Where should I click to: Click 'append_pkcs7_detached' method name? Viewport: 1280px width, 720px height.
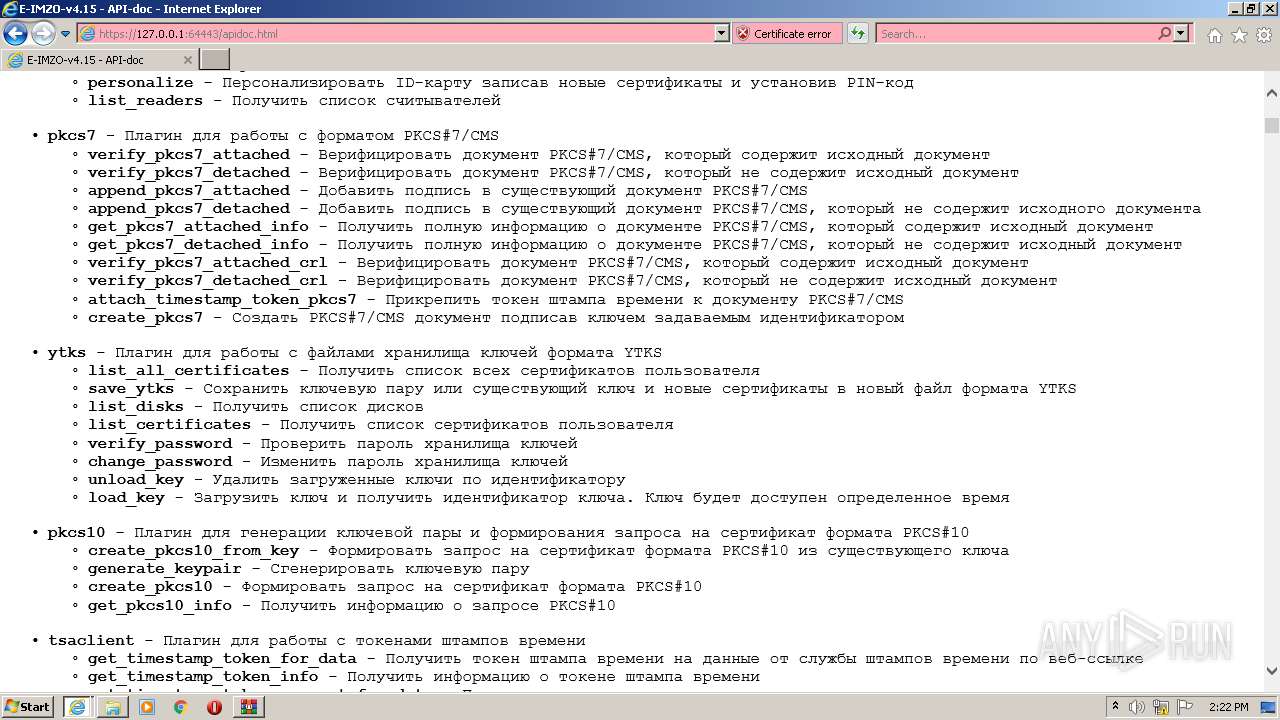[x=189, y=208]
